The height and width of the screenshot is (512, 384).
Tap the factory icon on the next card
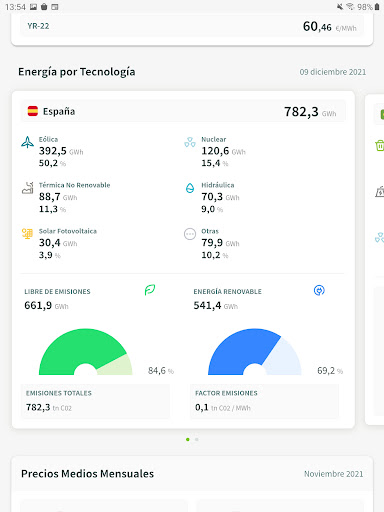pos(380,192)
